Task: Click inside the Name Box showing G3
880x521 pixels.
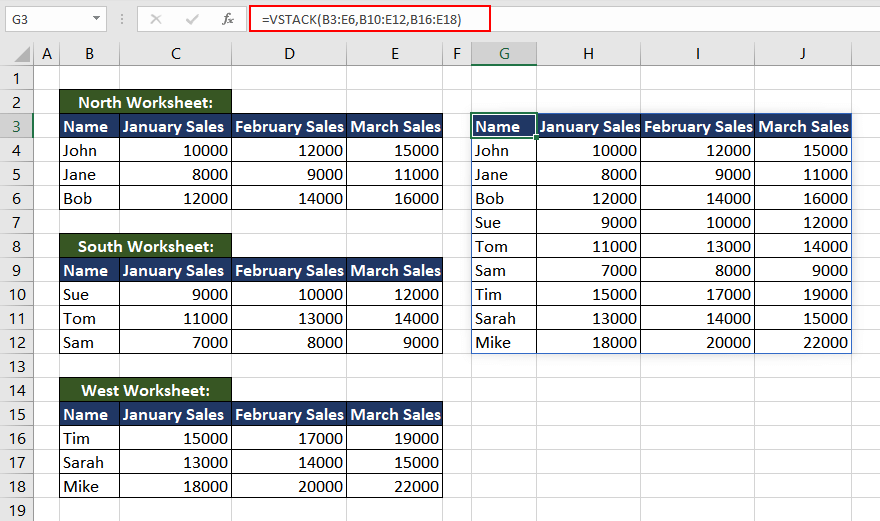Action: tap(48, 20)
